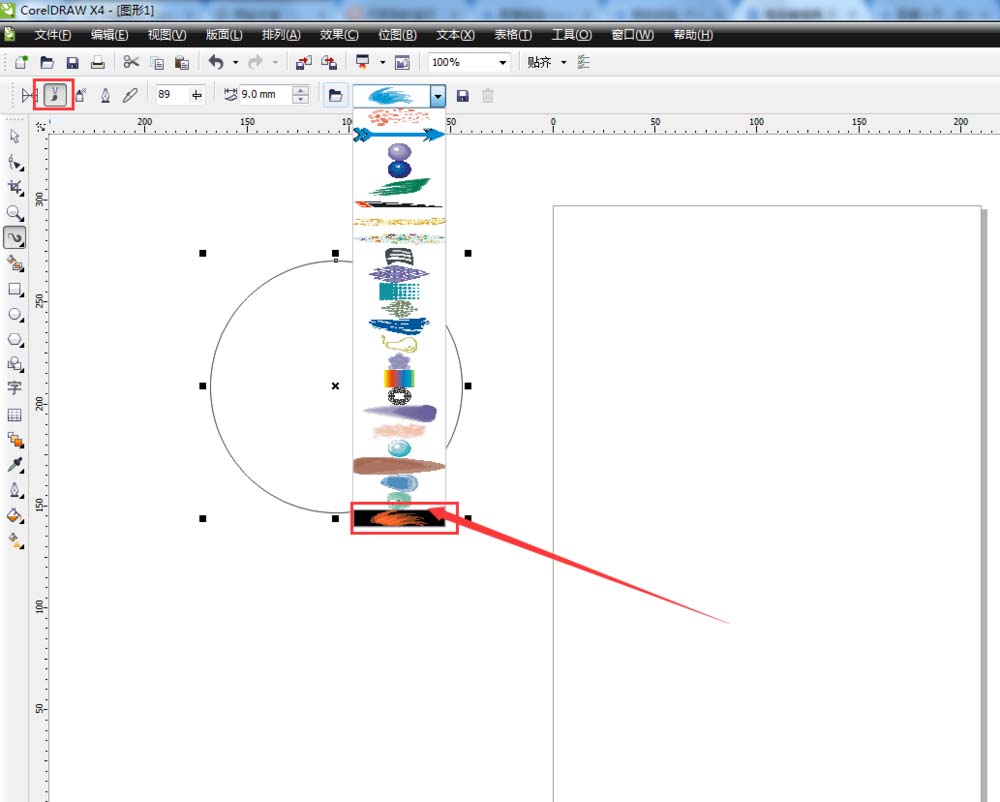Choose the Zoom magnifier tool
Image resolution: width=1000 pixels, height=802 pixels.
[15, 213]
